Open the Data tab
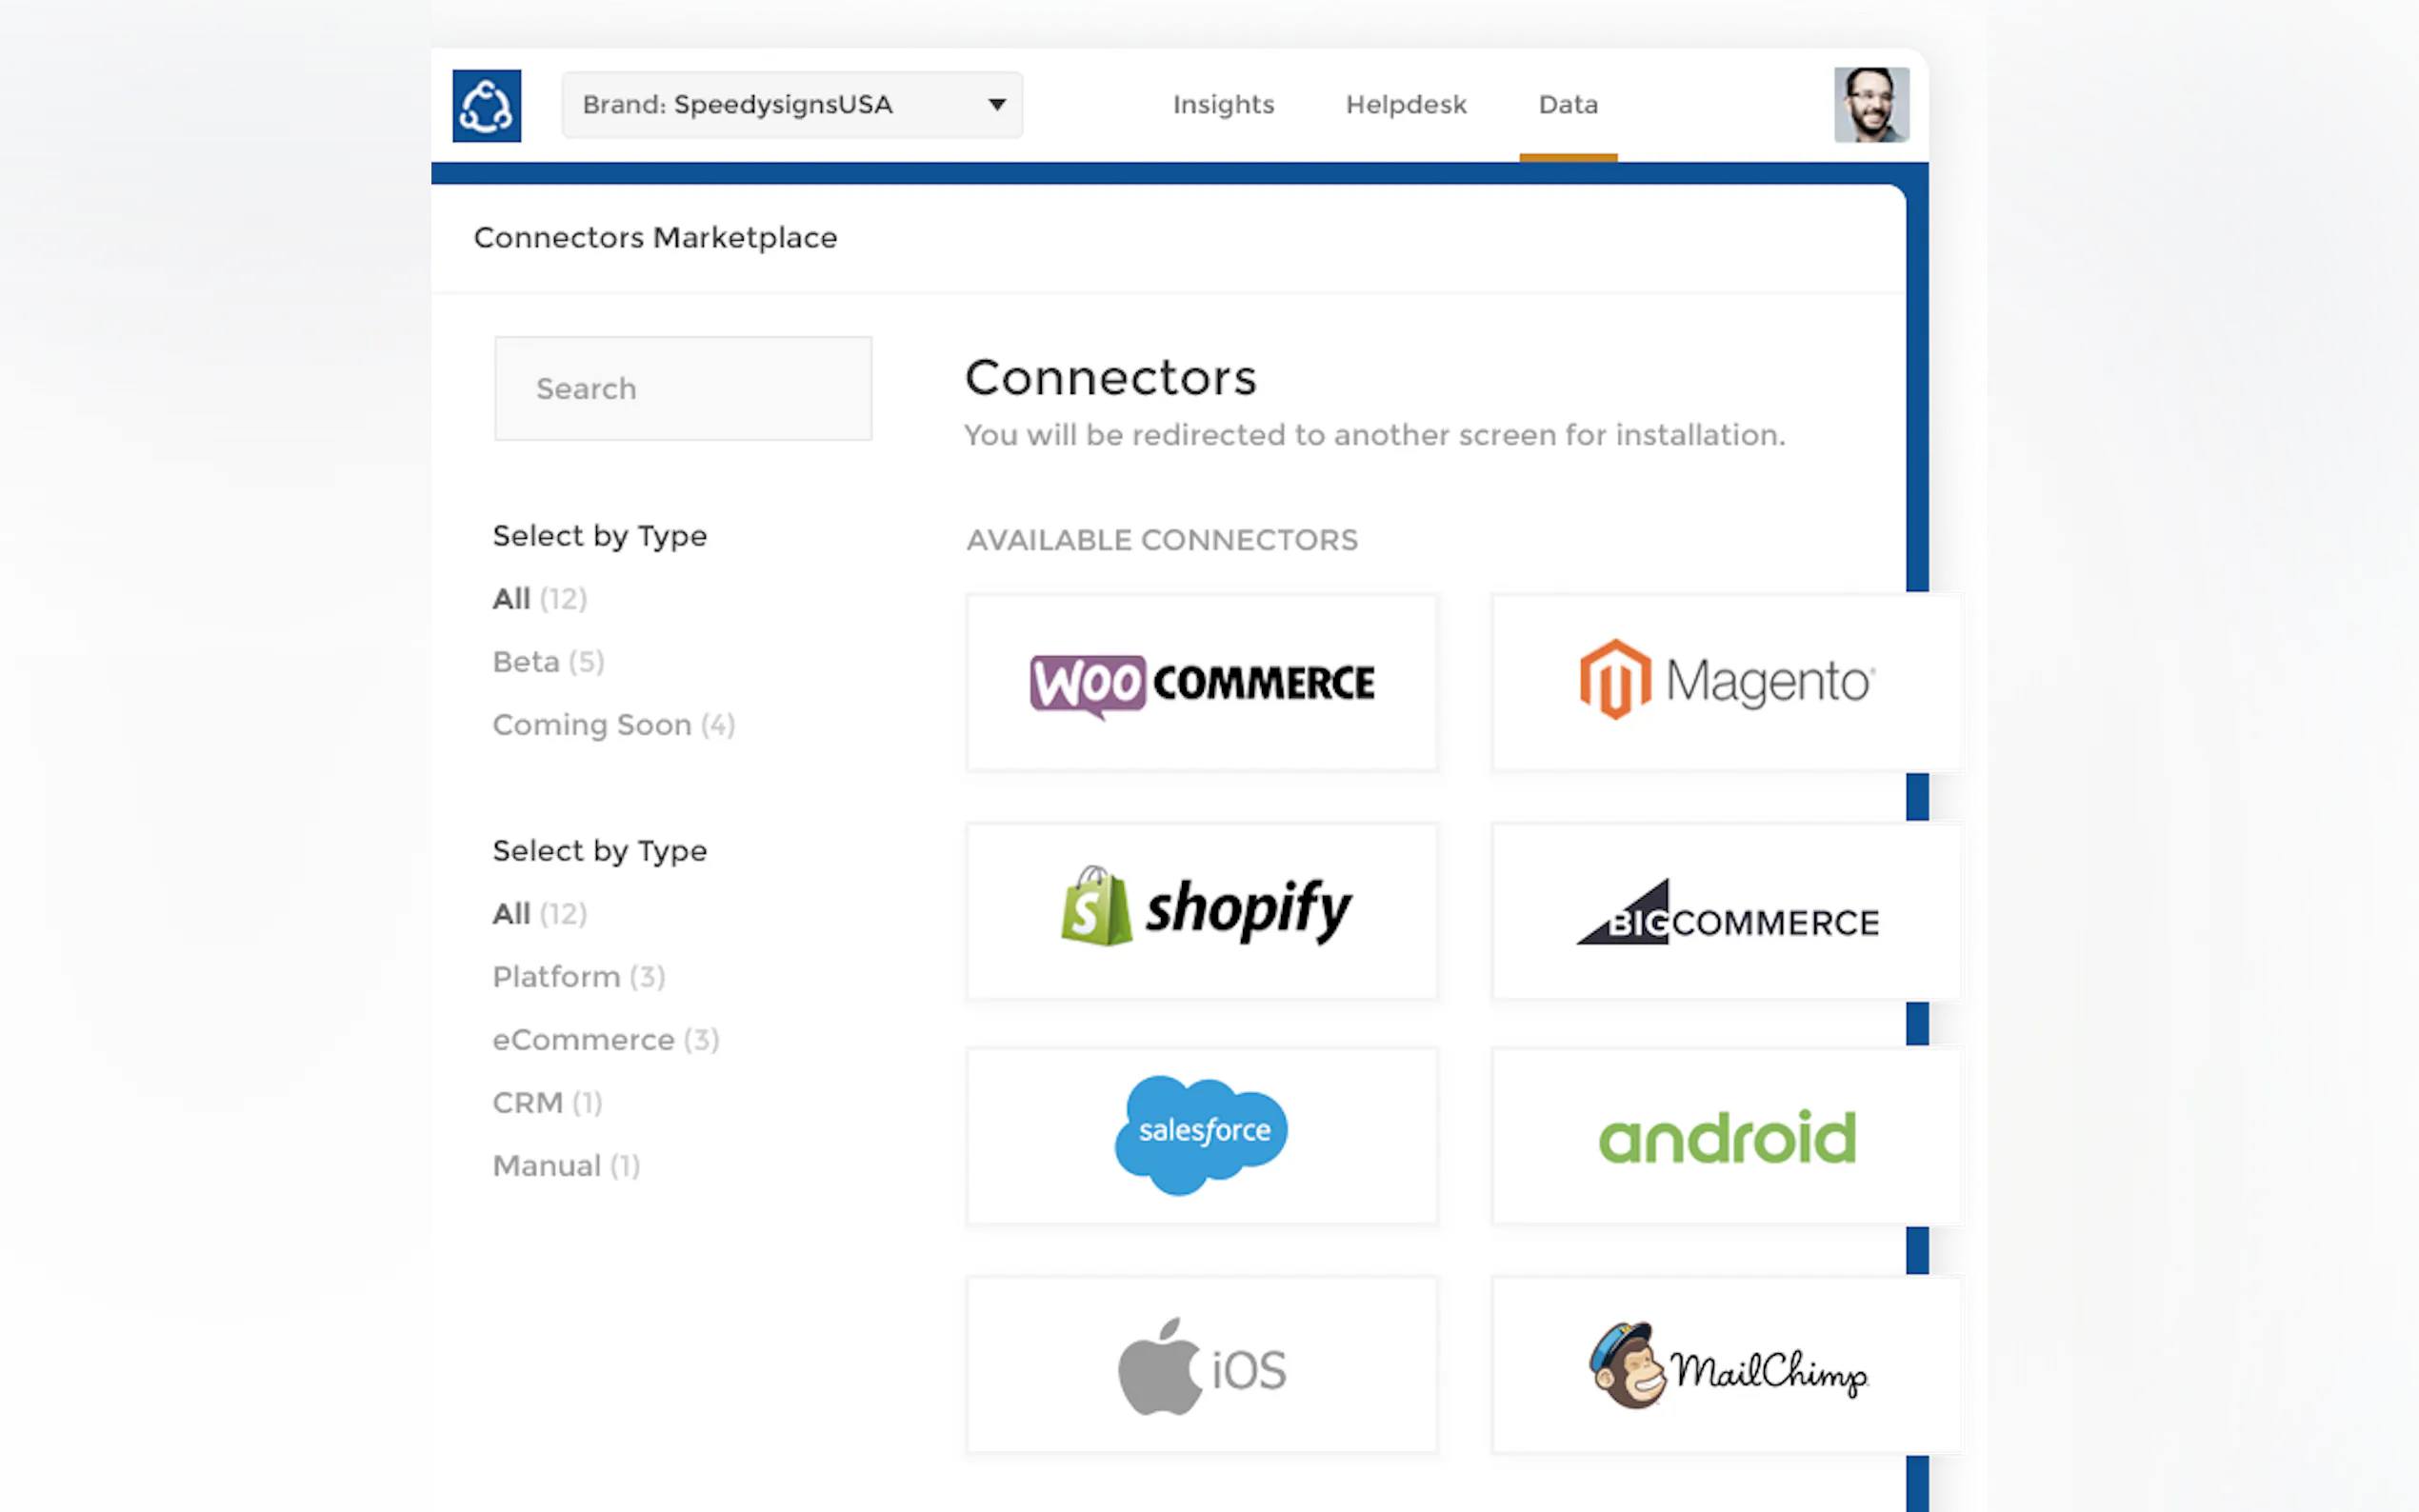The height and width of the screenshot is (1512, 2419). [1567, 105]
